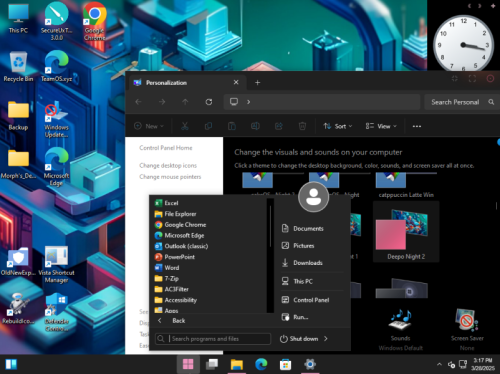Open the Sort dropdown menu

tap(338, 126)
